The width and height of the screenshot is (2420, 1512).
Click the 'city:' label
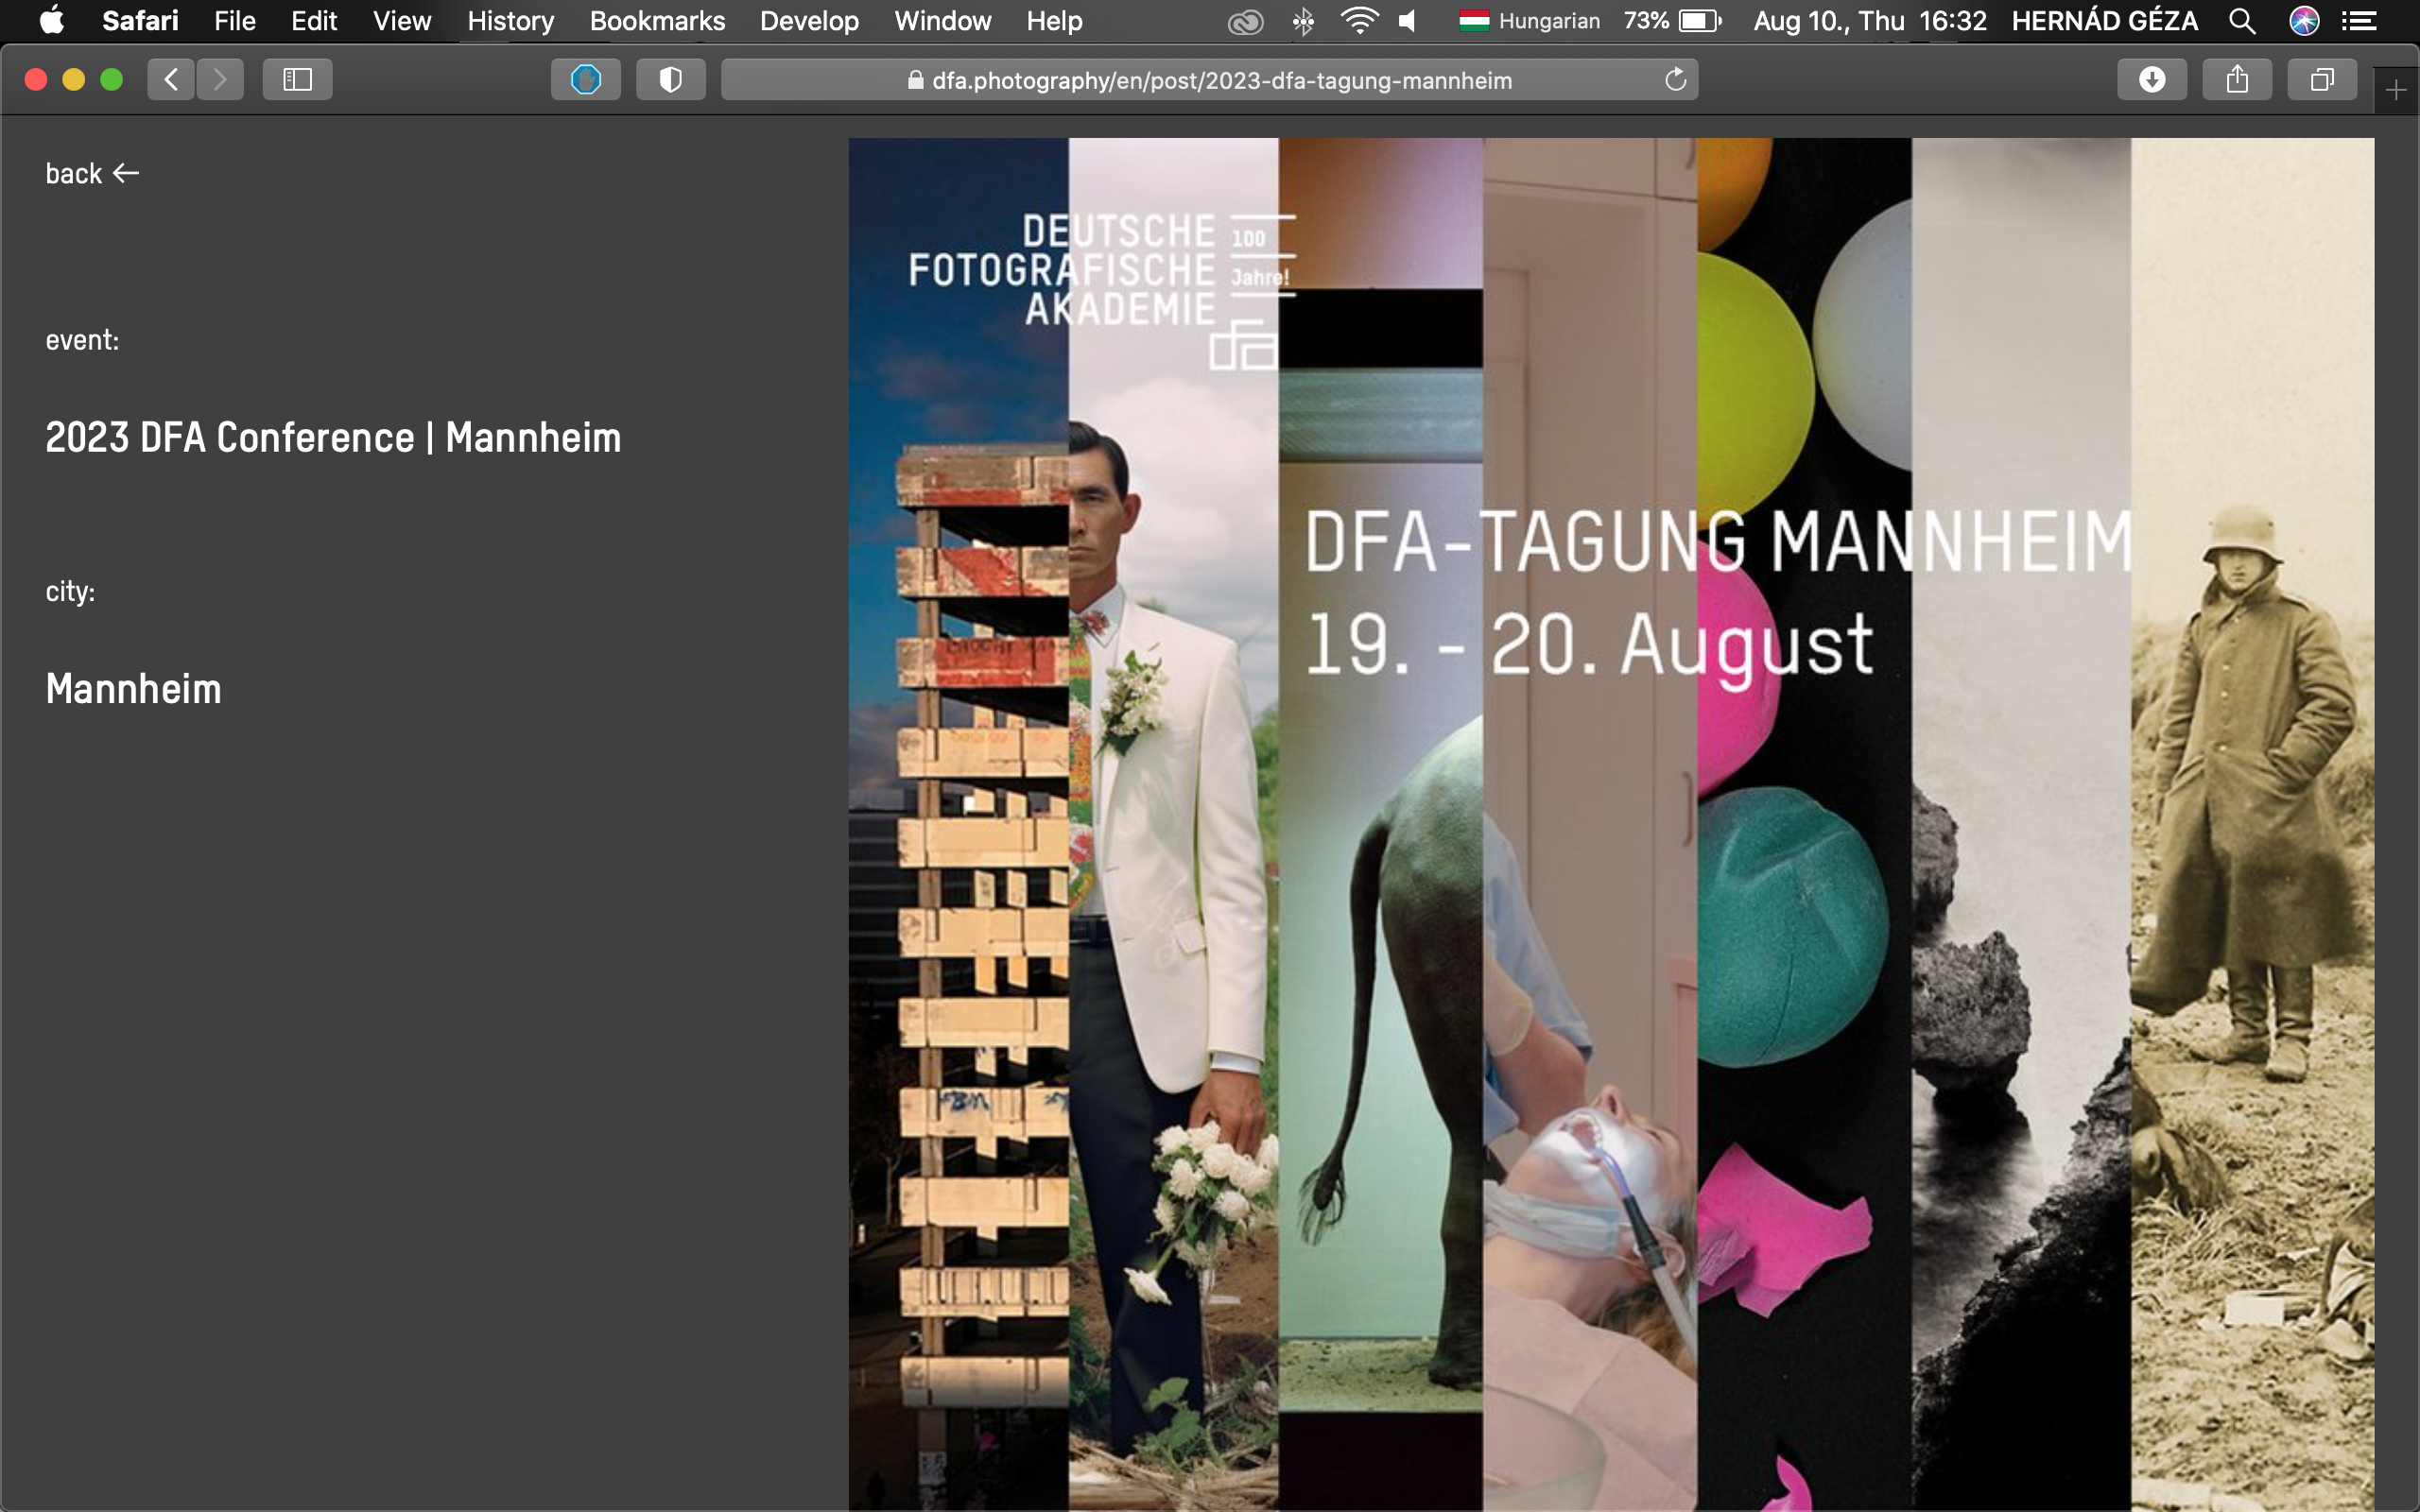70,591
